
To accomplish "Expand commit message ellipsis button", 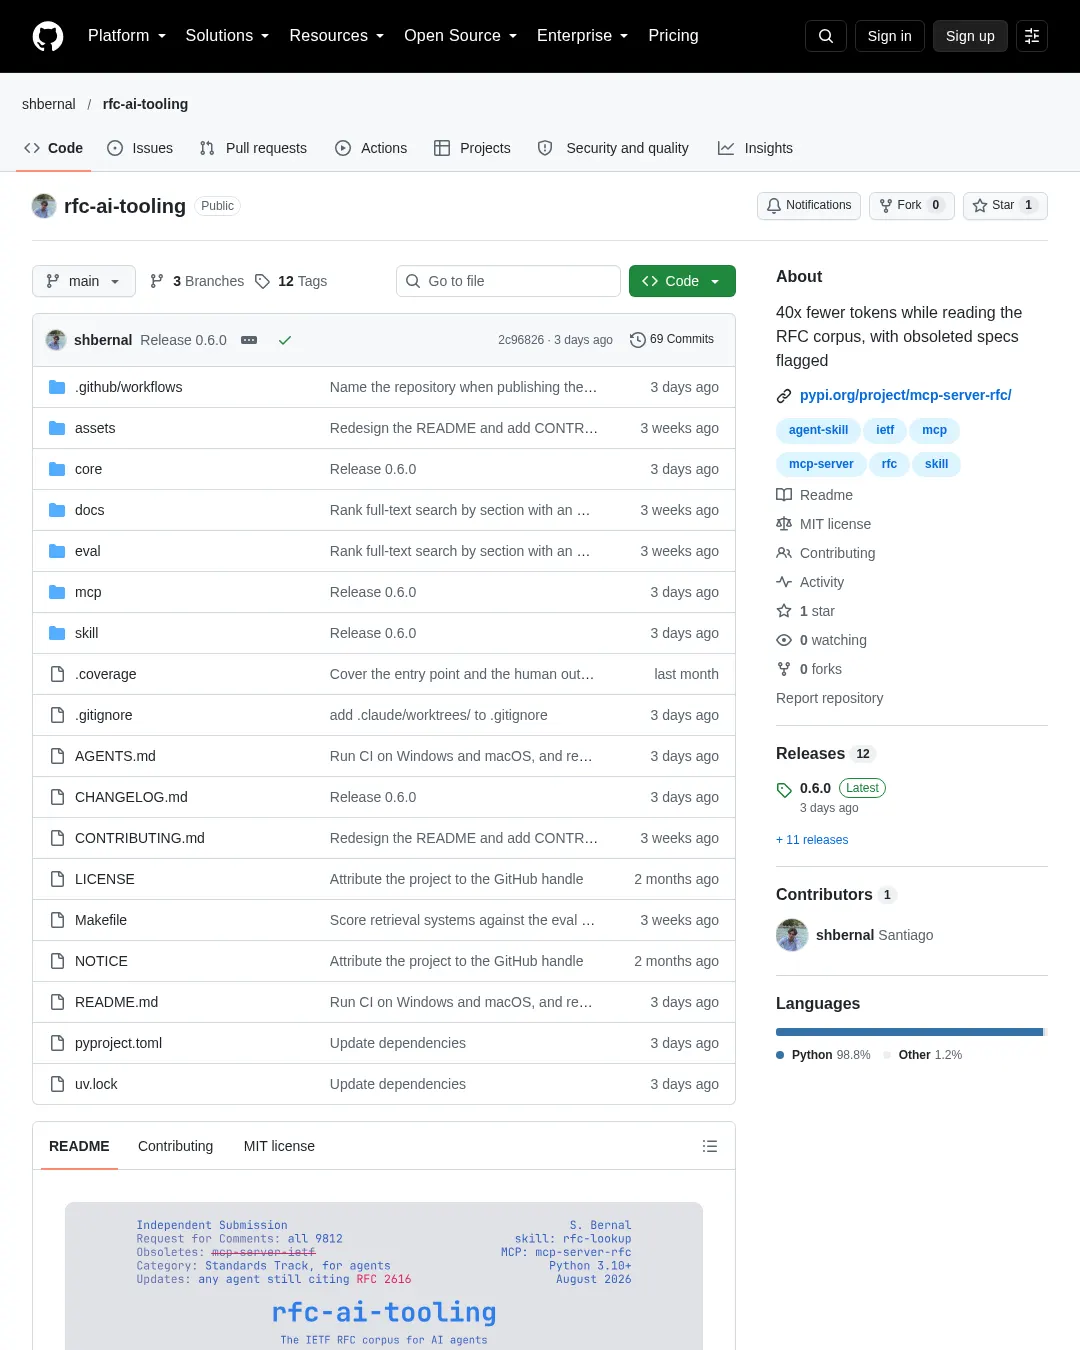I will coord(249,340).
